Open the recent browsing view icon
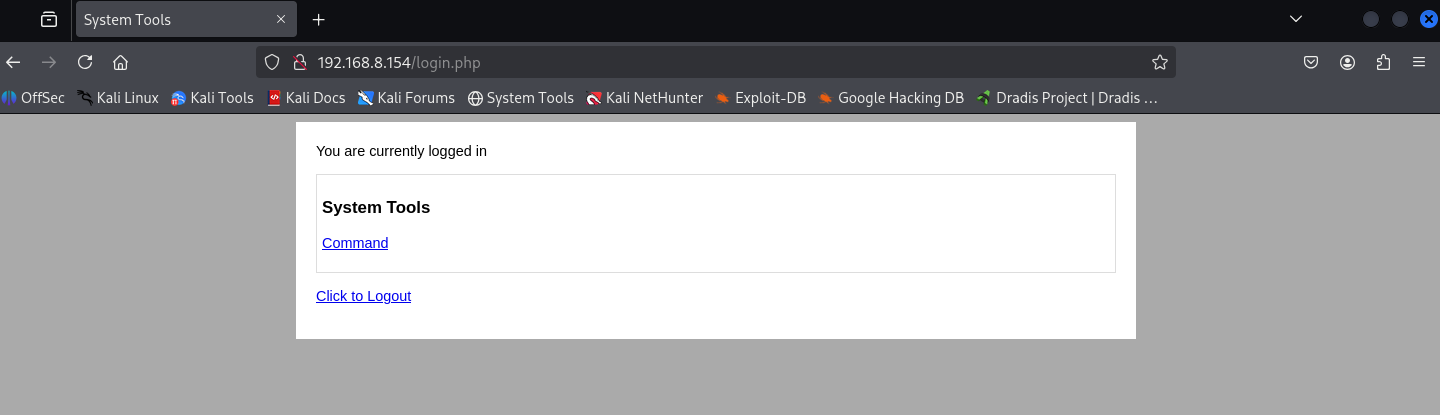 [49, 19]
